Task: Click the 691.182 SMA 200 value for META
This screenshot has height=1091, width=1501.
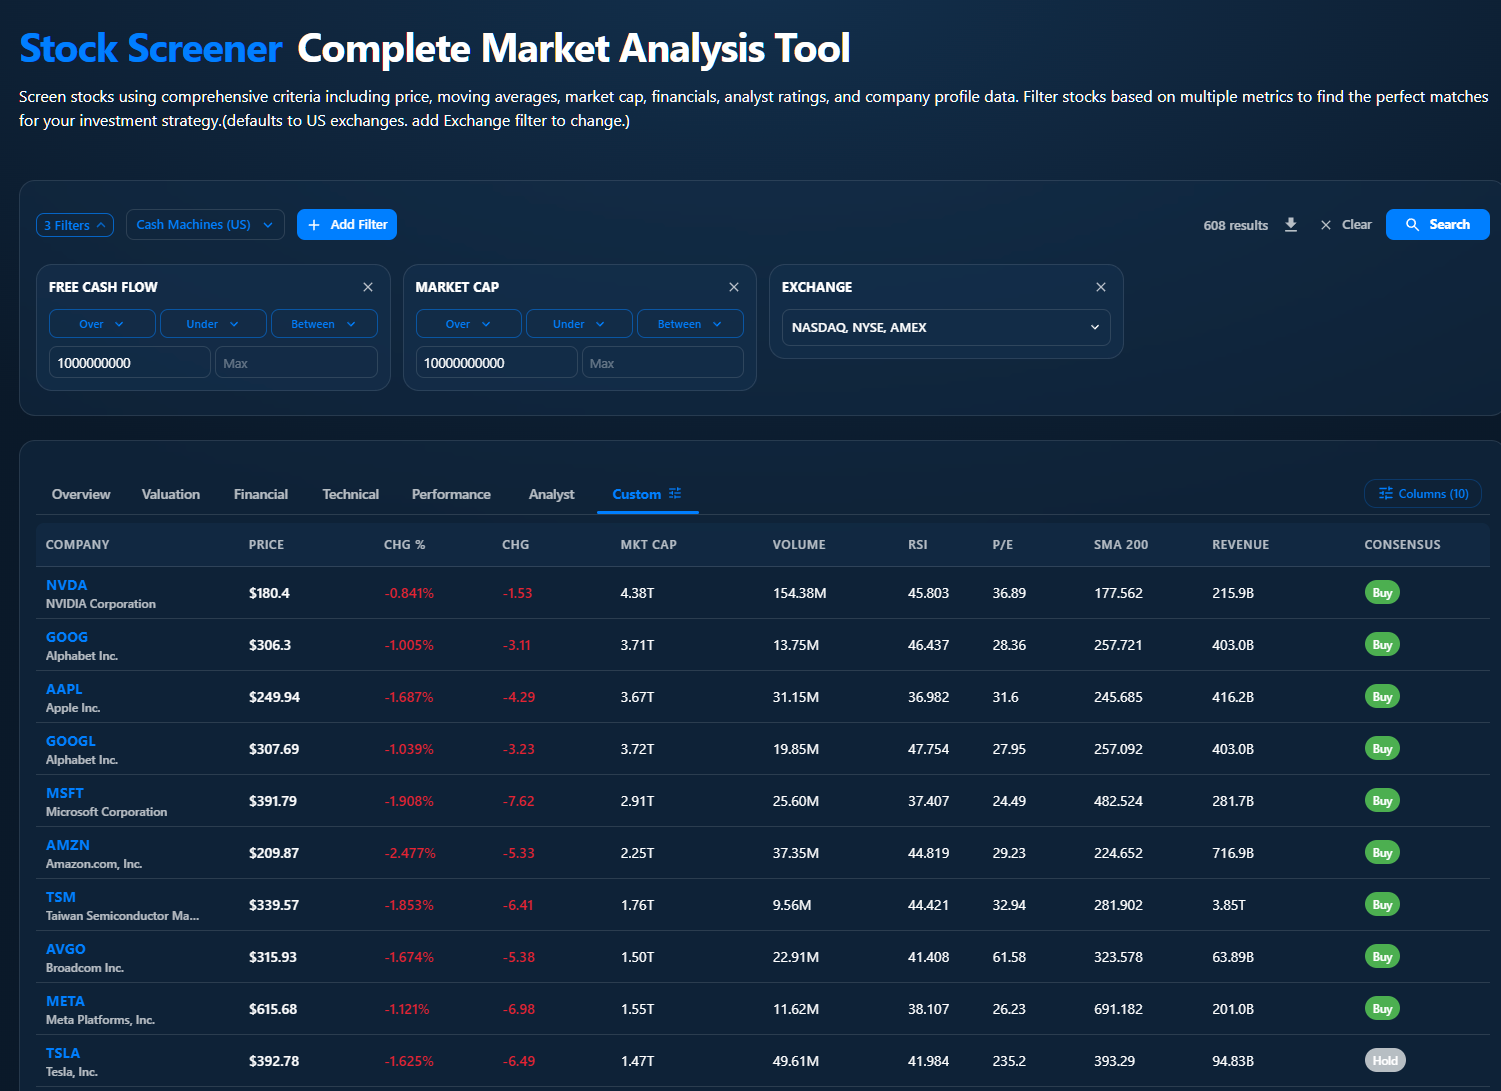Action: click(1118, 1009)
